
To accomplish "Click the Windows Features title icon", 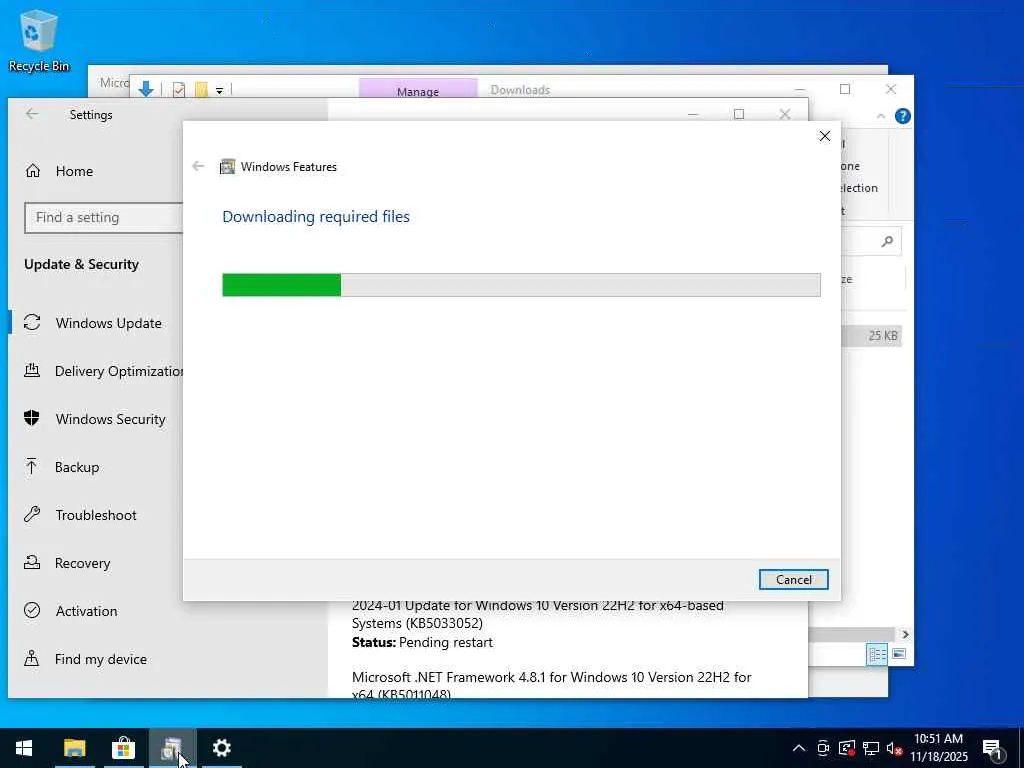I will [227, 167].
